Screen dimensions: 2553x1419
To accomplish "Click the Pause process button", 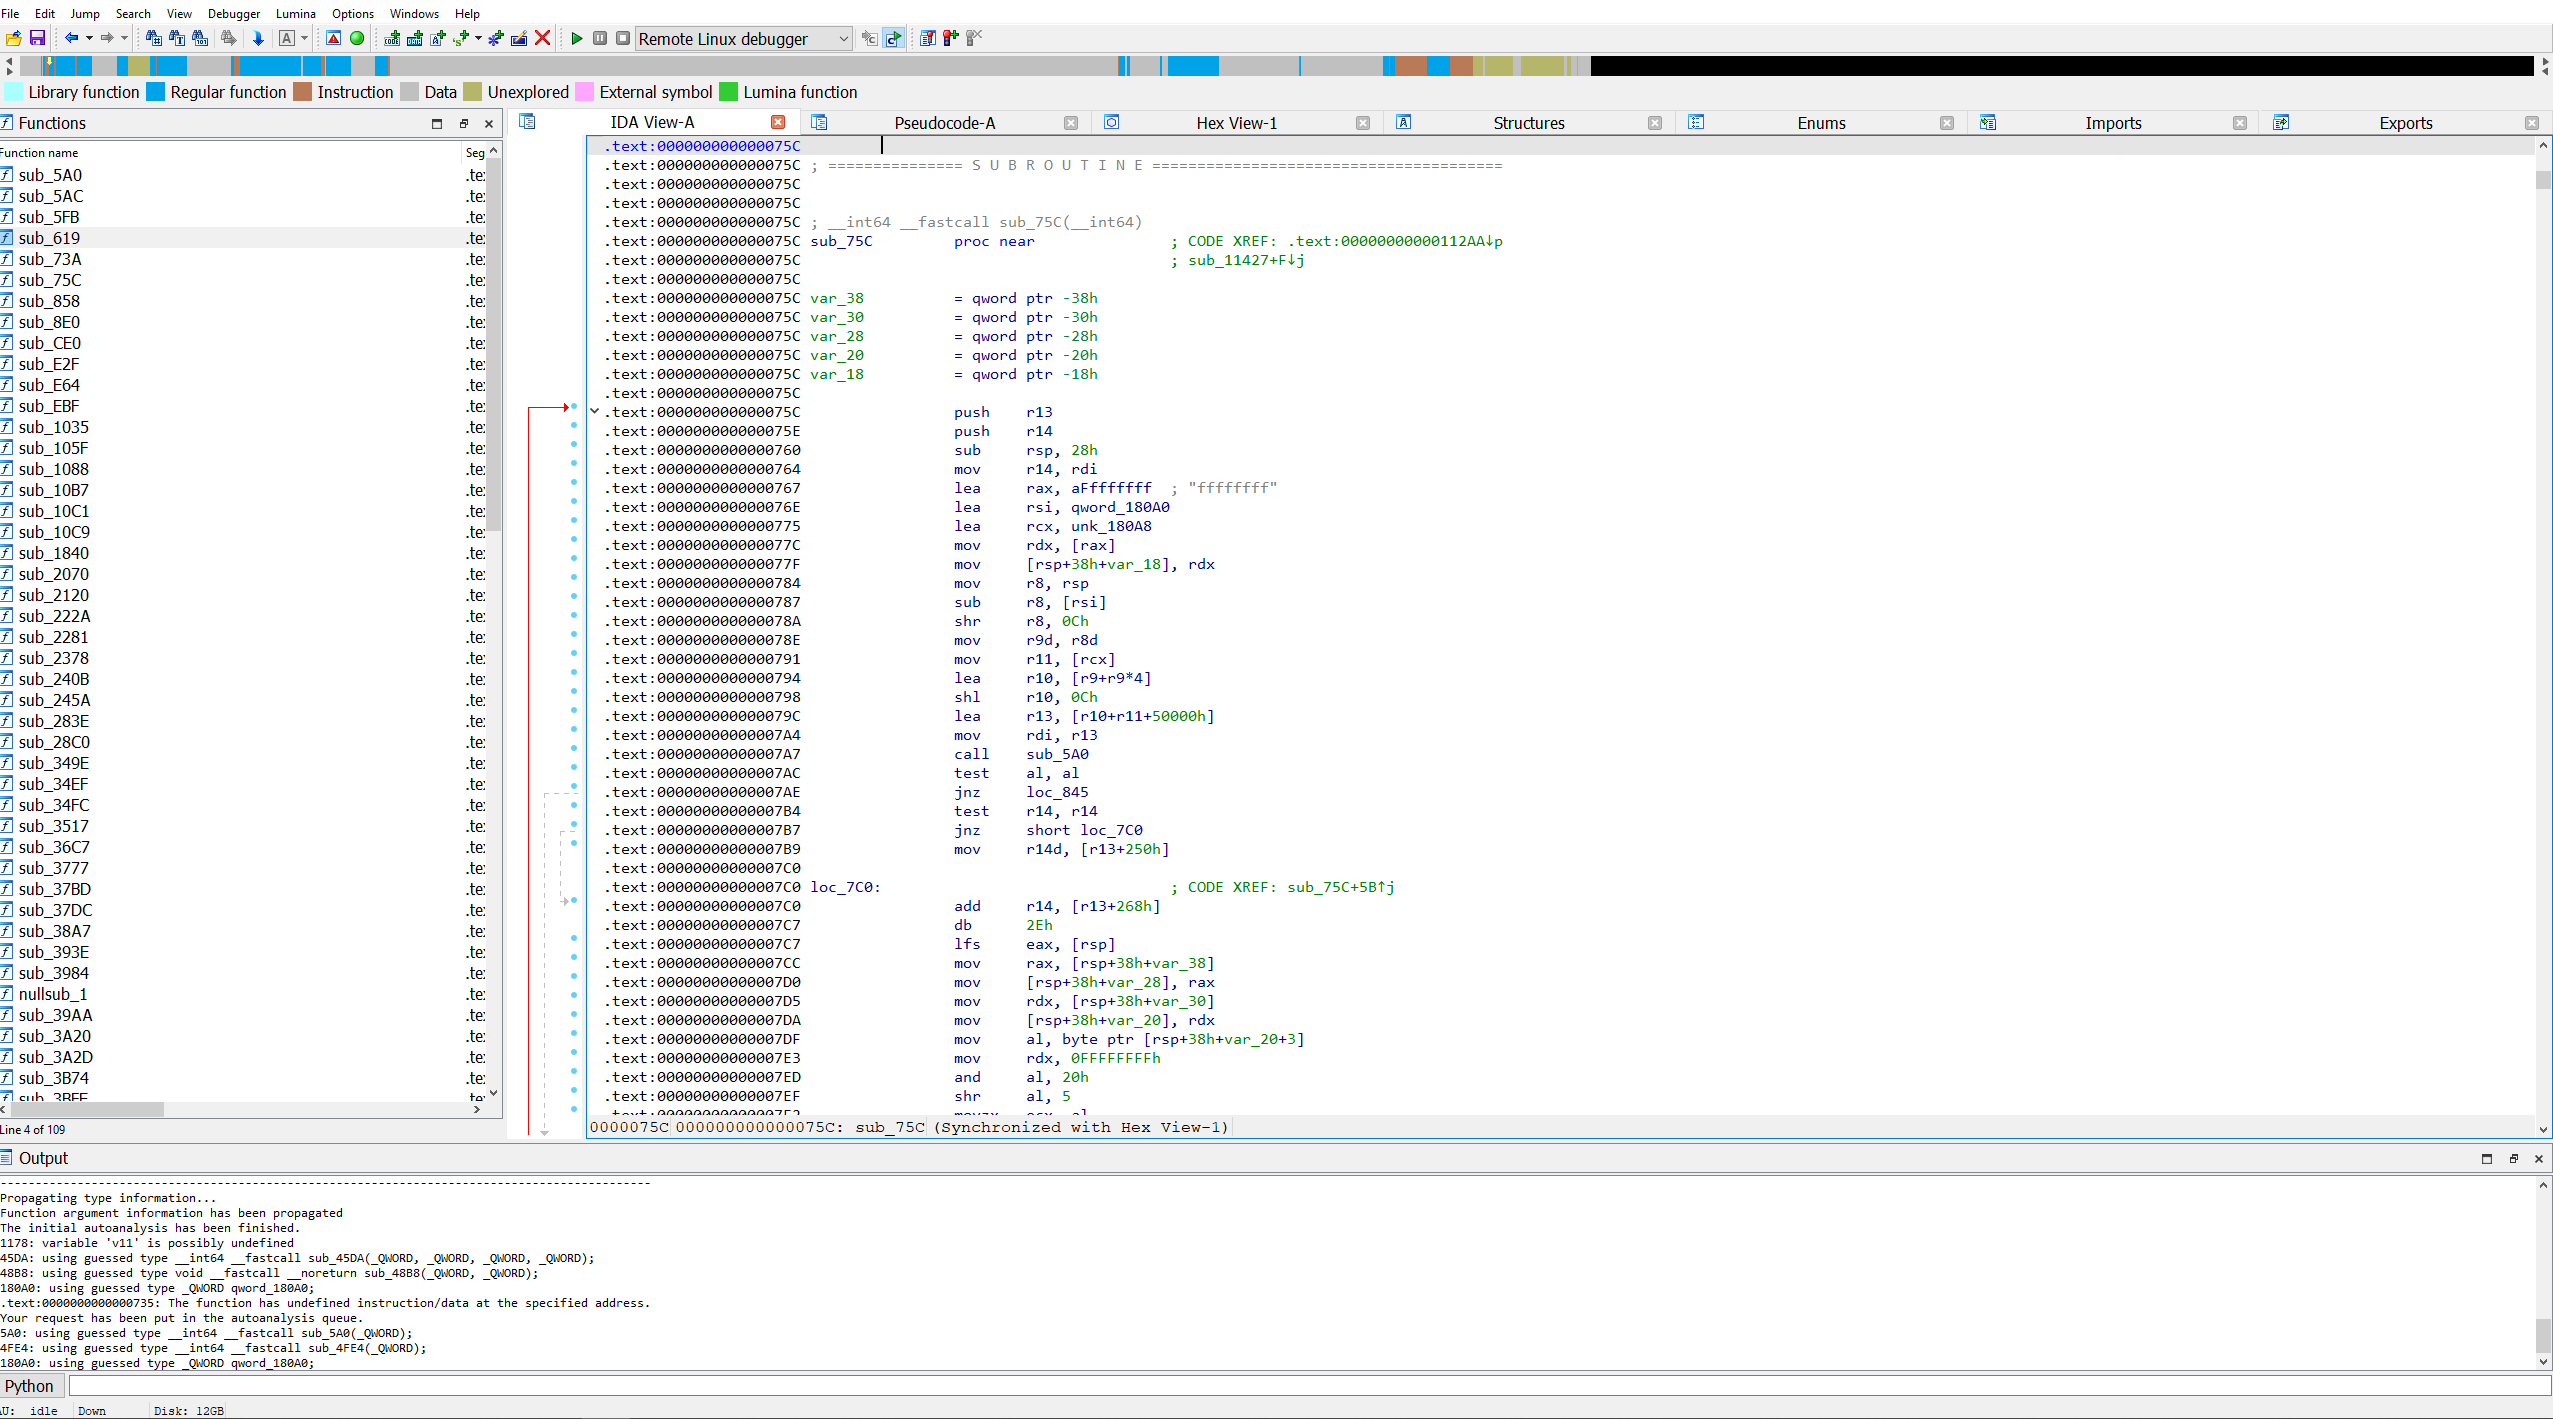I will [600, 38].
